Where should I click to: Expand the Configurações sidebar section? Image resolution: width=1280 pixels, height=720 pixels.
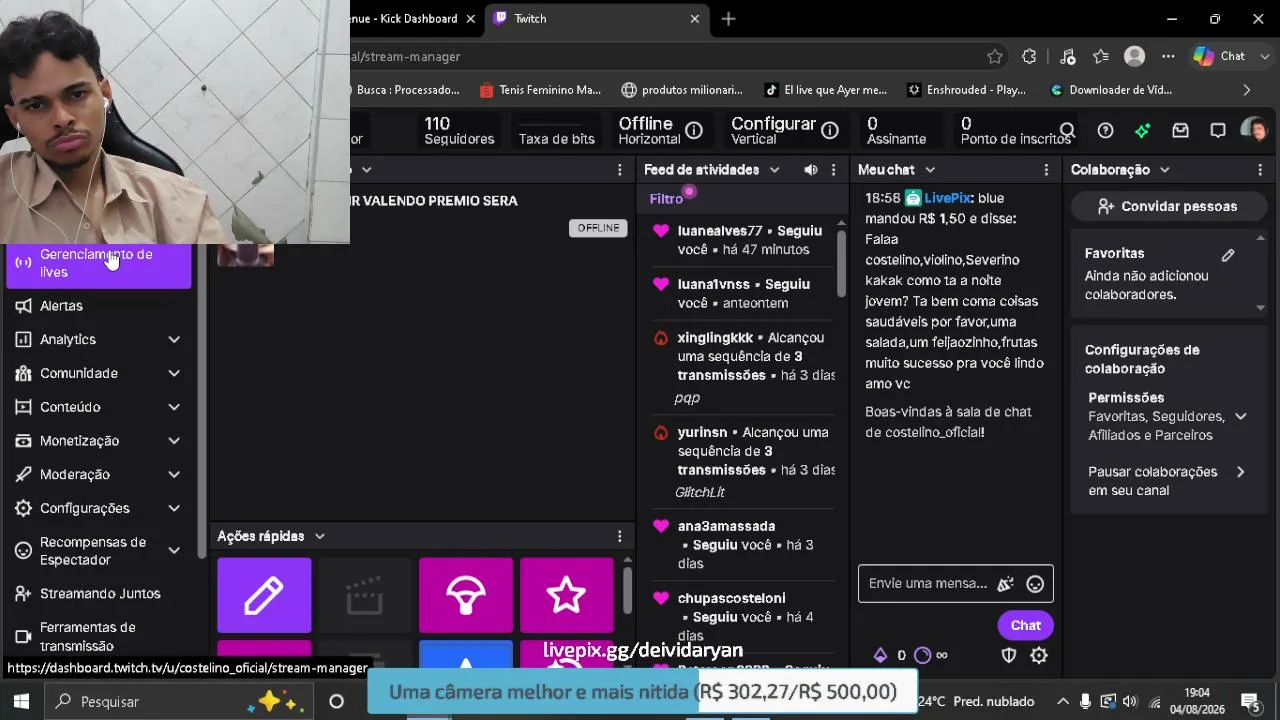click(174, 509)
